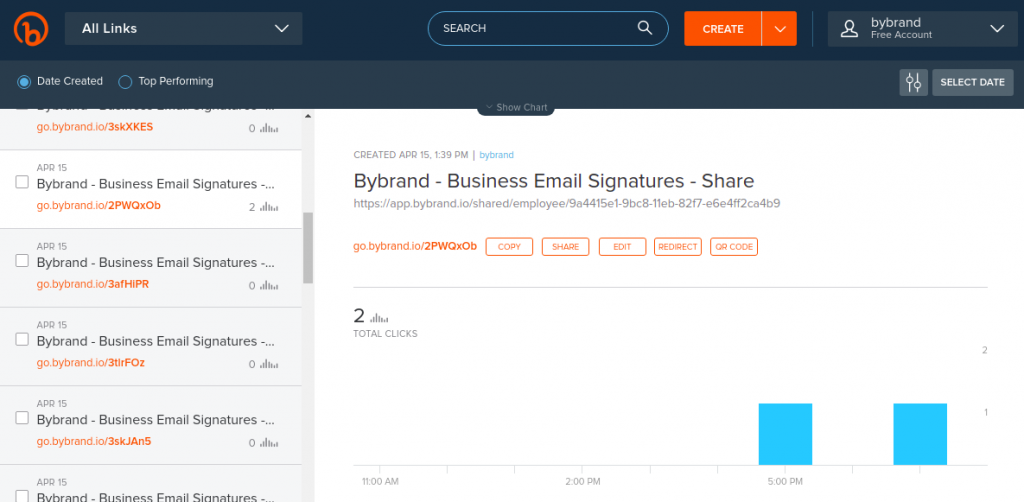Click stats bar icon for 3tIrFOz
The height and width of the screenshot is (502, 1024).
269,364
